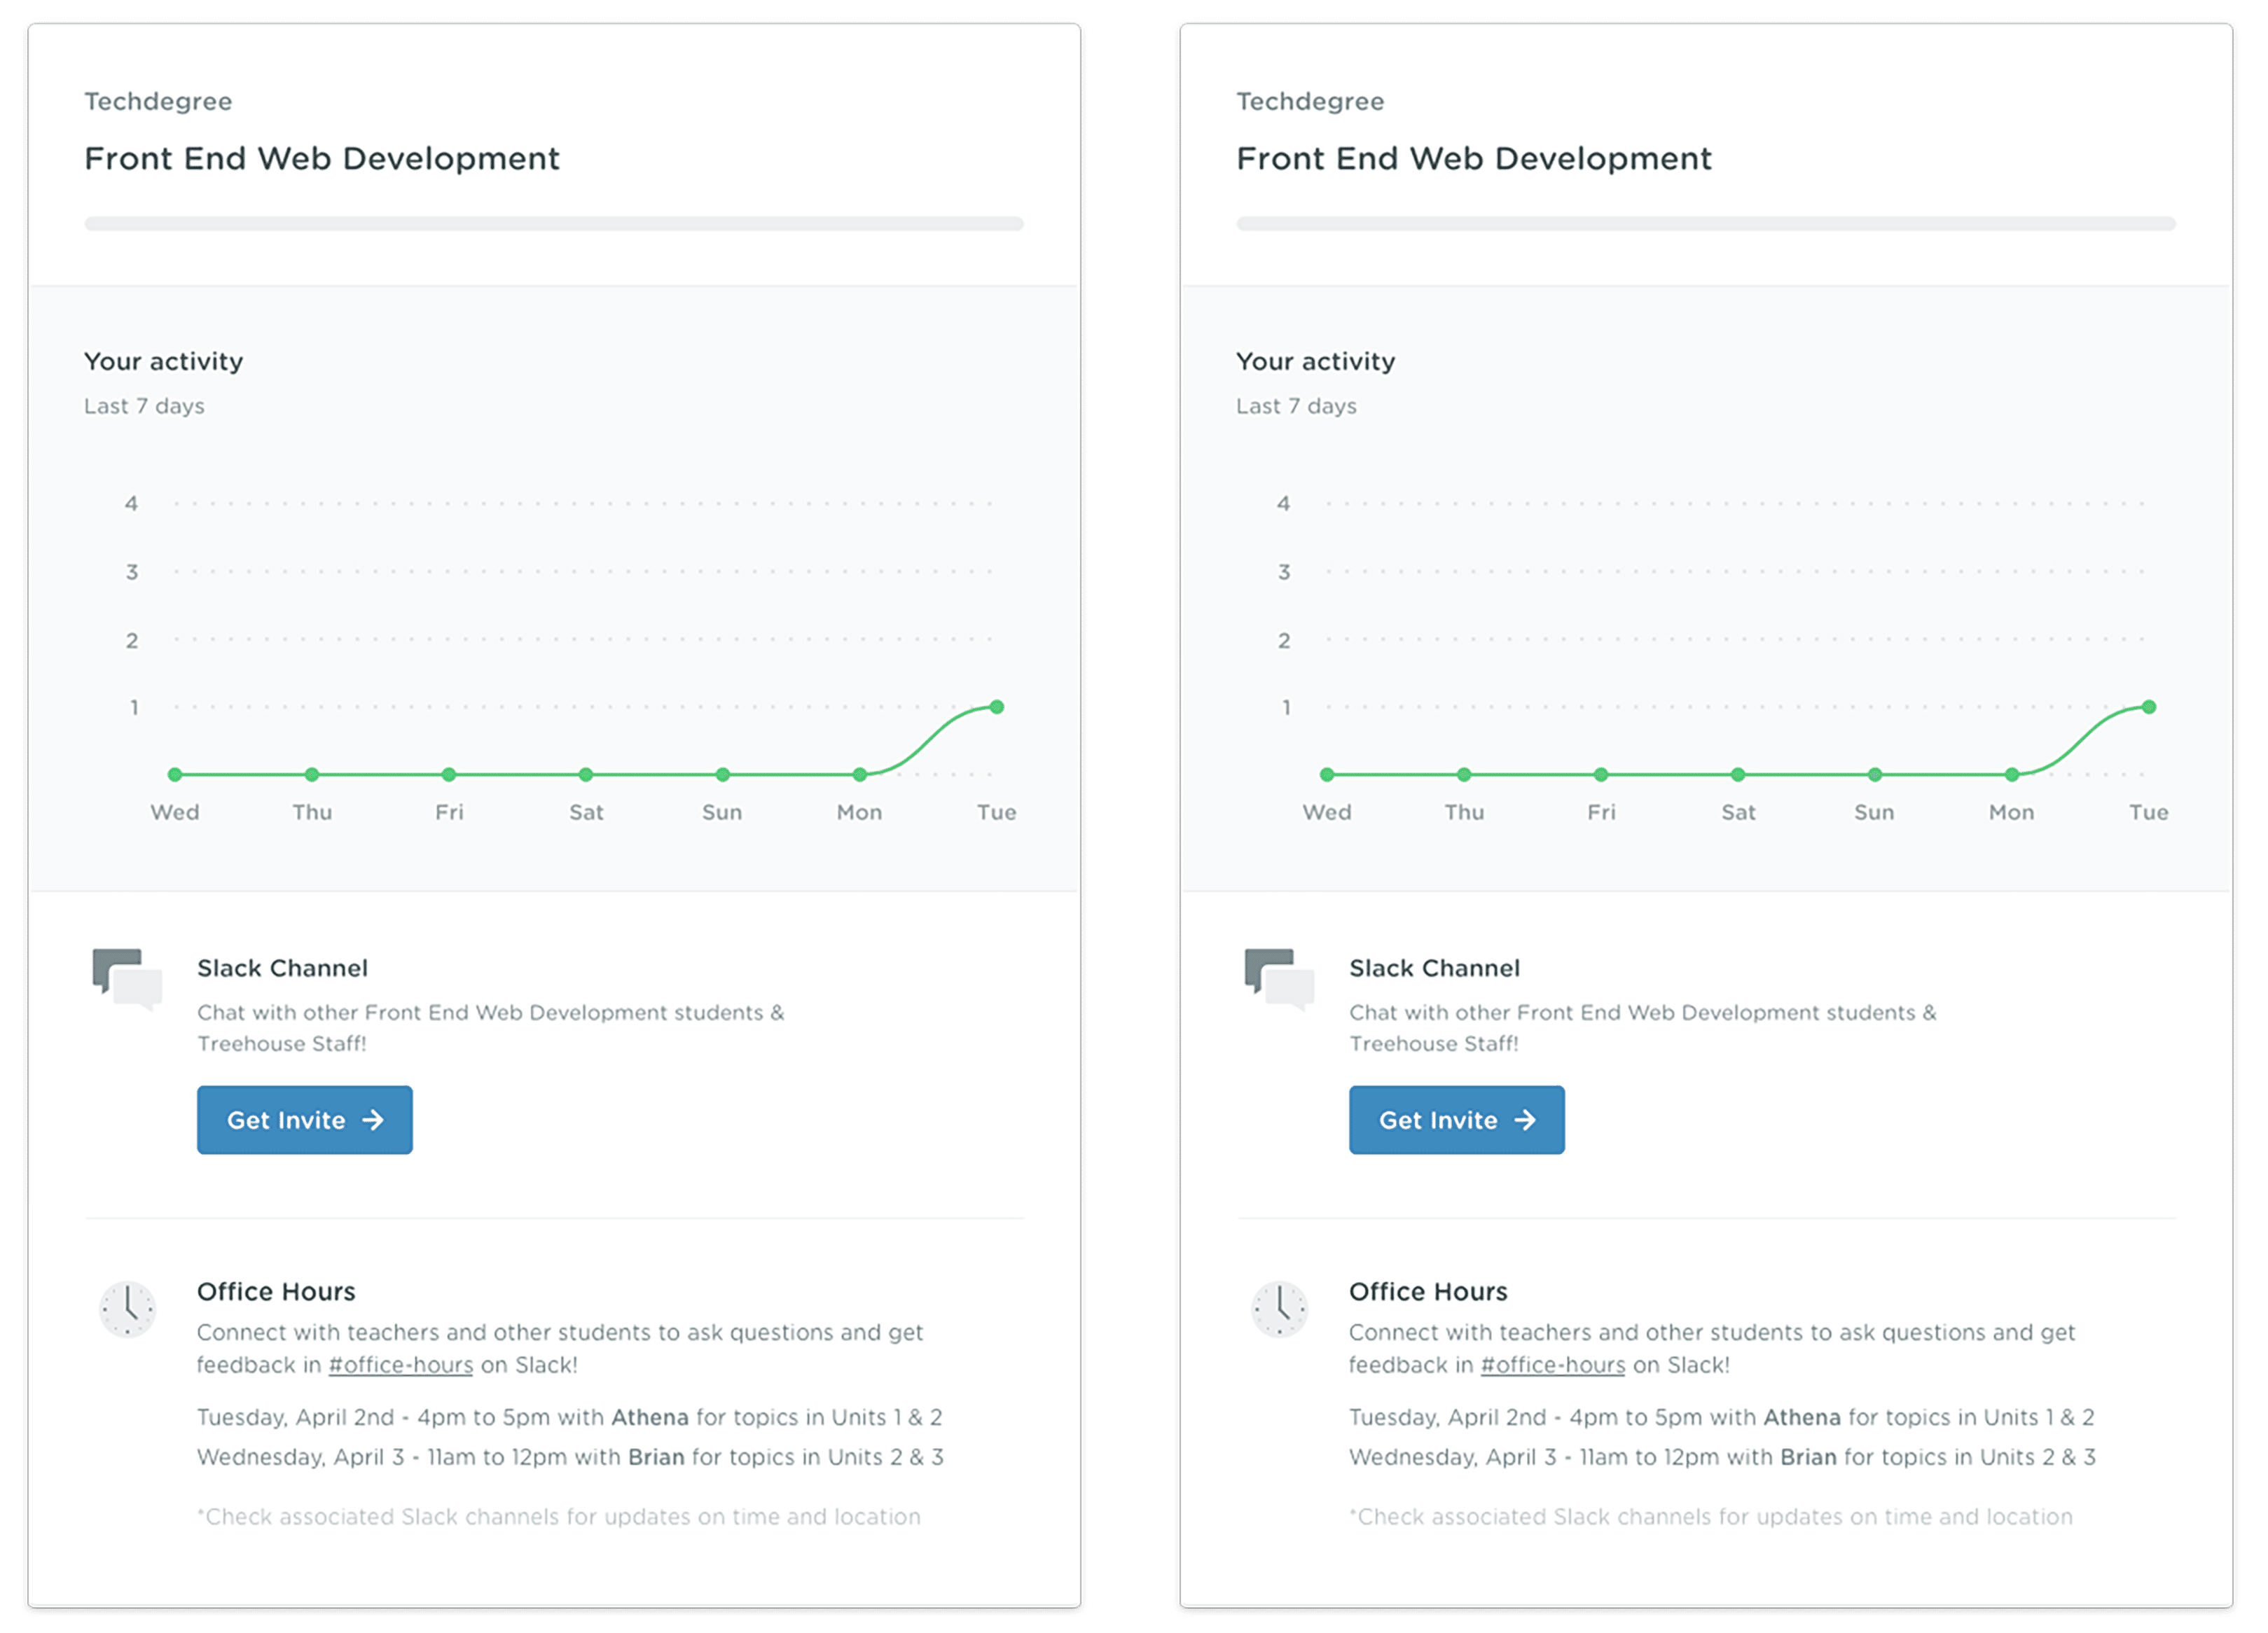Click Techdegree label in right card
The image size is (2268, 1633).
point(1310,101)
